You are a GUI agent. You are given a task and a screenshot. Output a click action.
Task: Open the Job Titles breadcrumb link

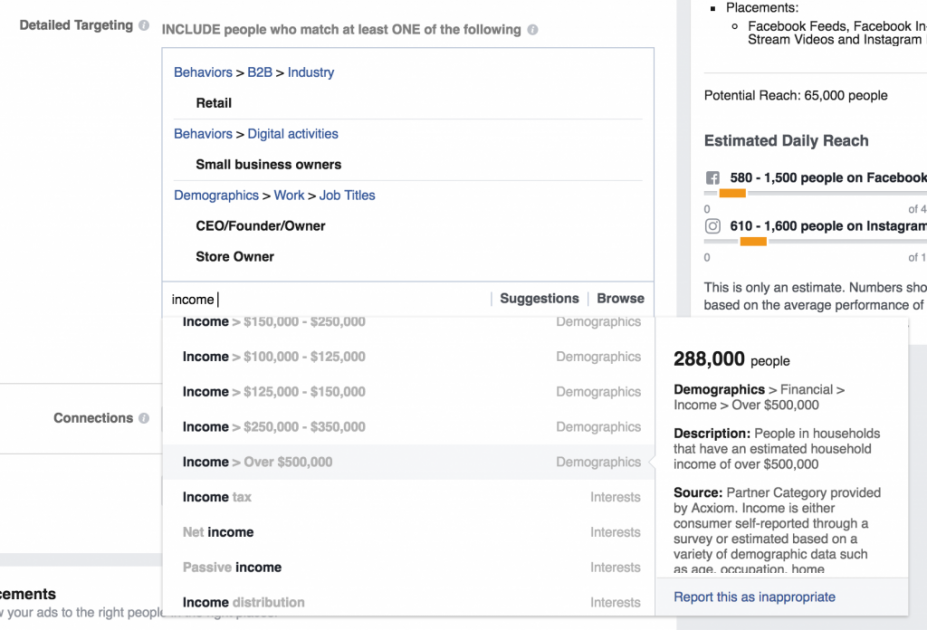pos(347,195)
